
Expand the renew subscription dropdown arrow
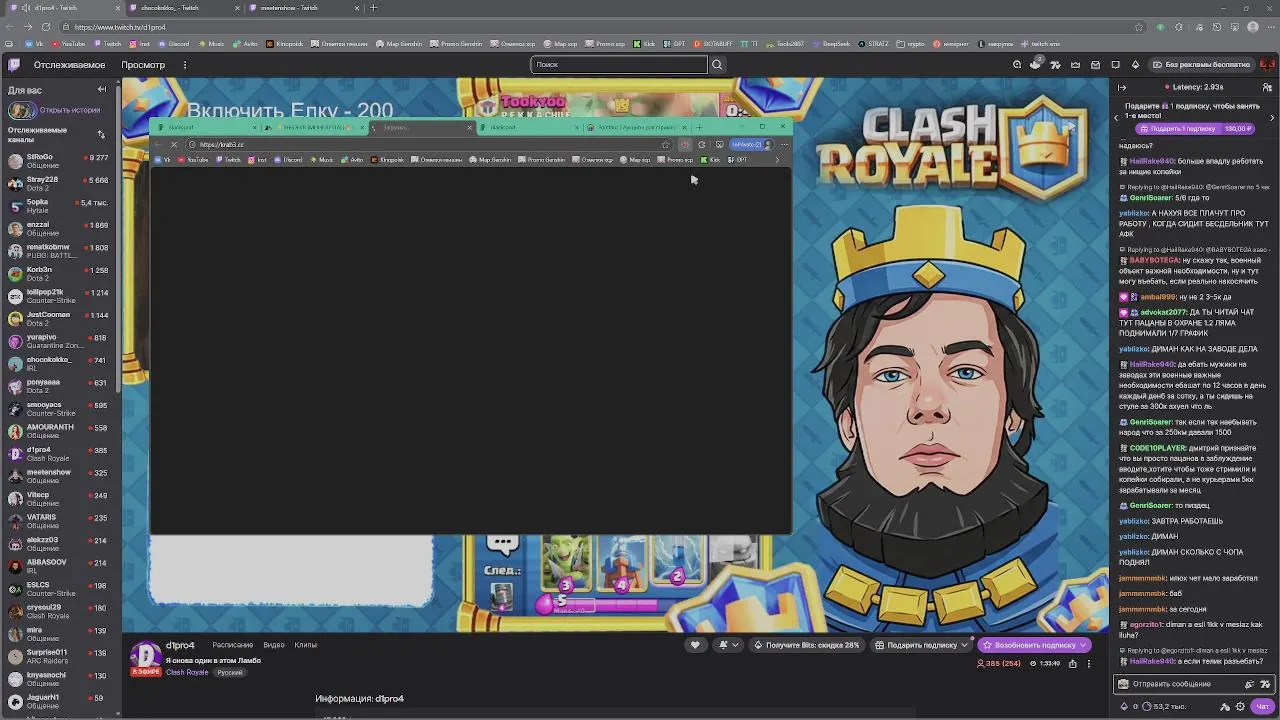[x=1082, y=645]
